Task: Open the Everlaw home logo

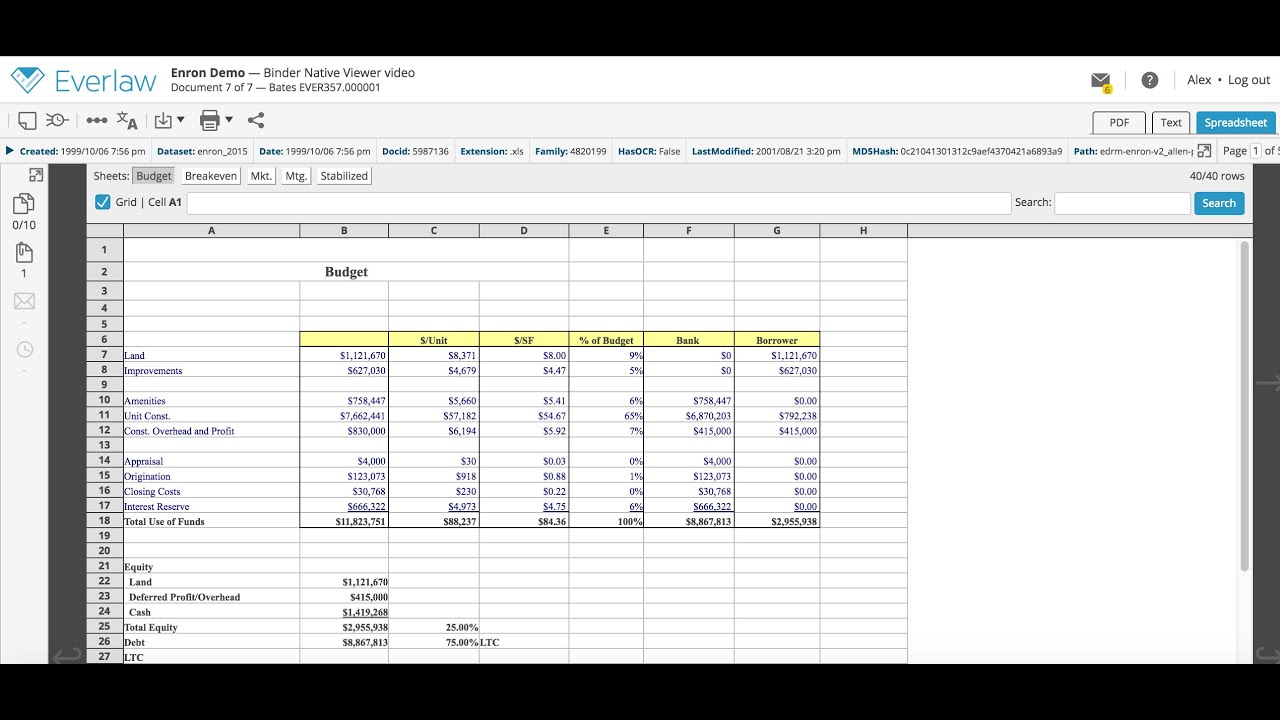Action: point(84,80)
